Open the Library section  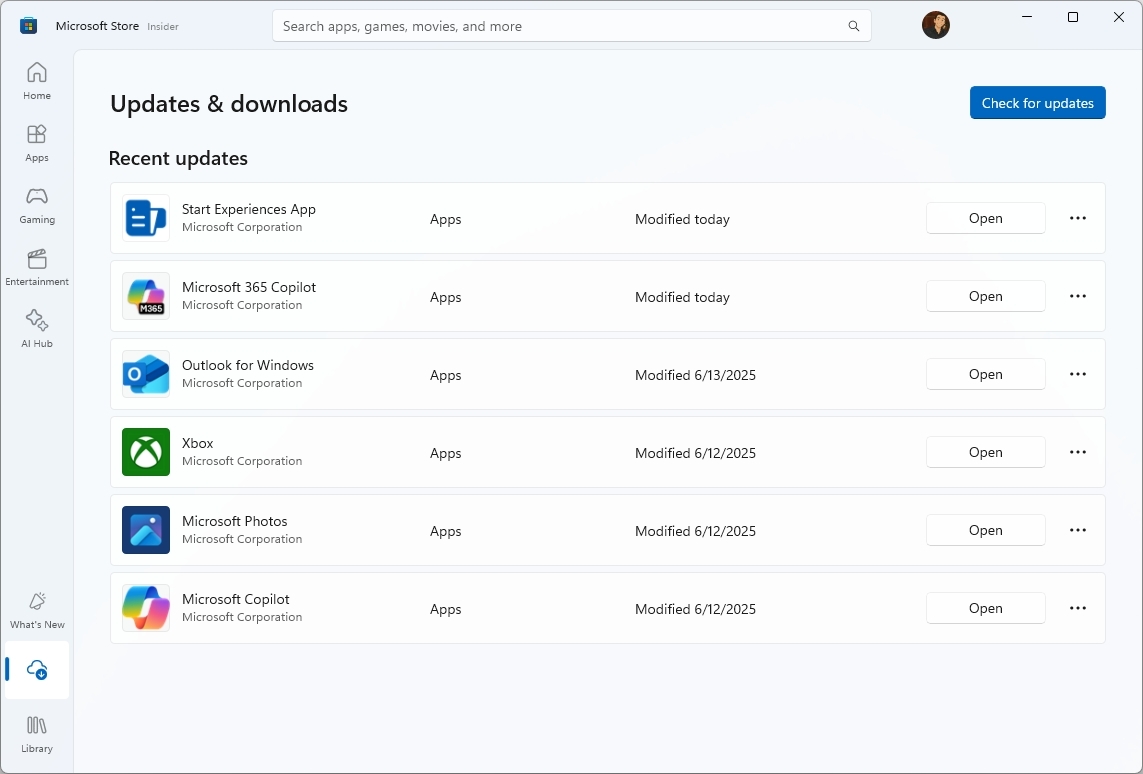click(36, 734)
